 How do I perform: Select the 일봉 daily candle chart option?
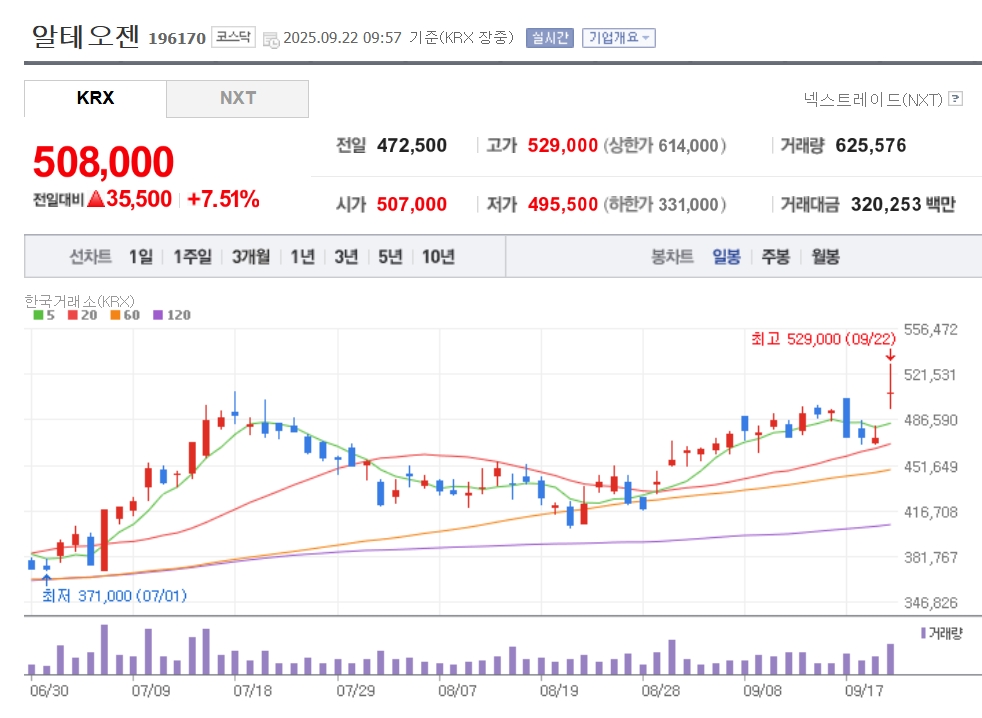click(x=726, y=256)
